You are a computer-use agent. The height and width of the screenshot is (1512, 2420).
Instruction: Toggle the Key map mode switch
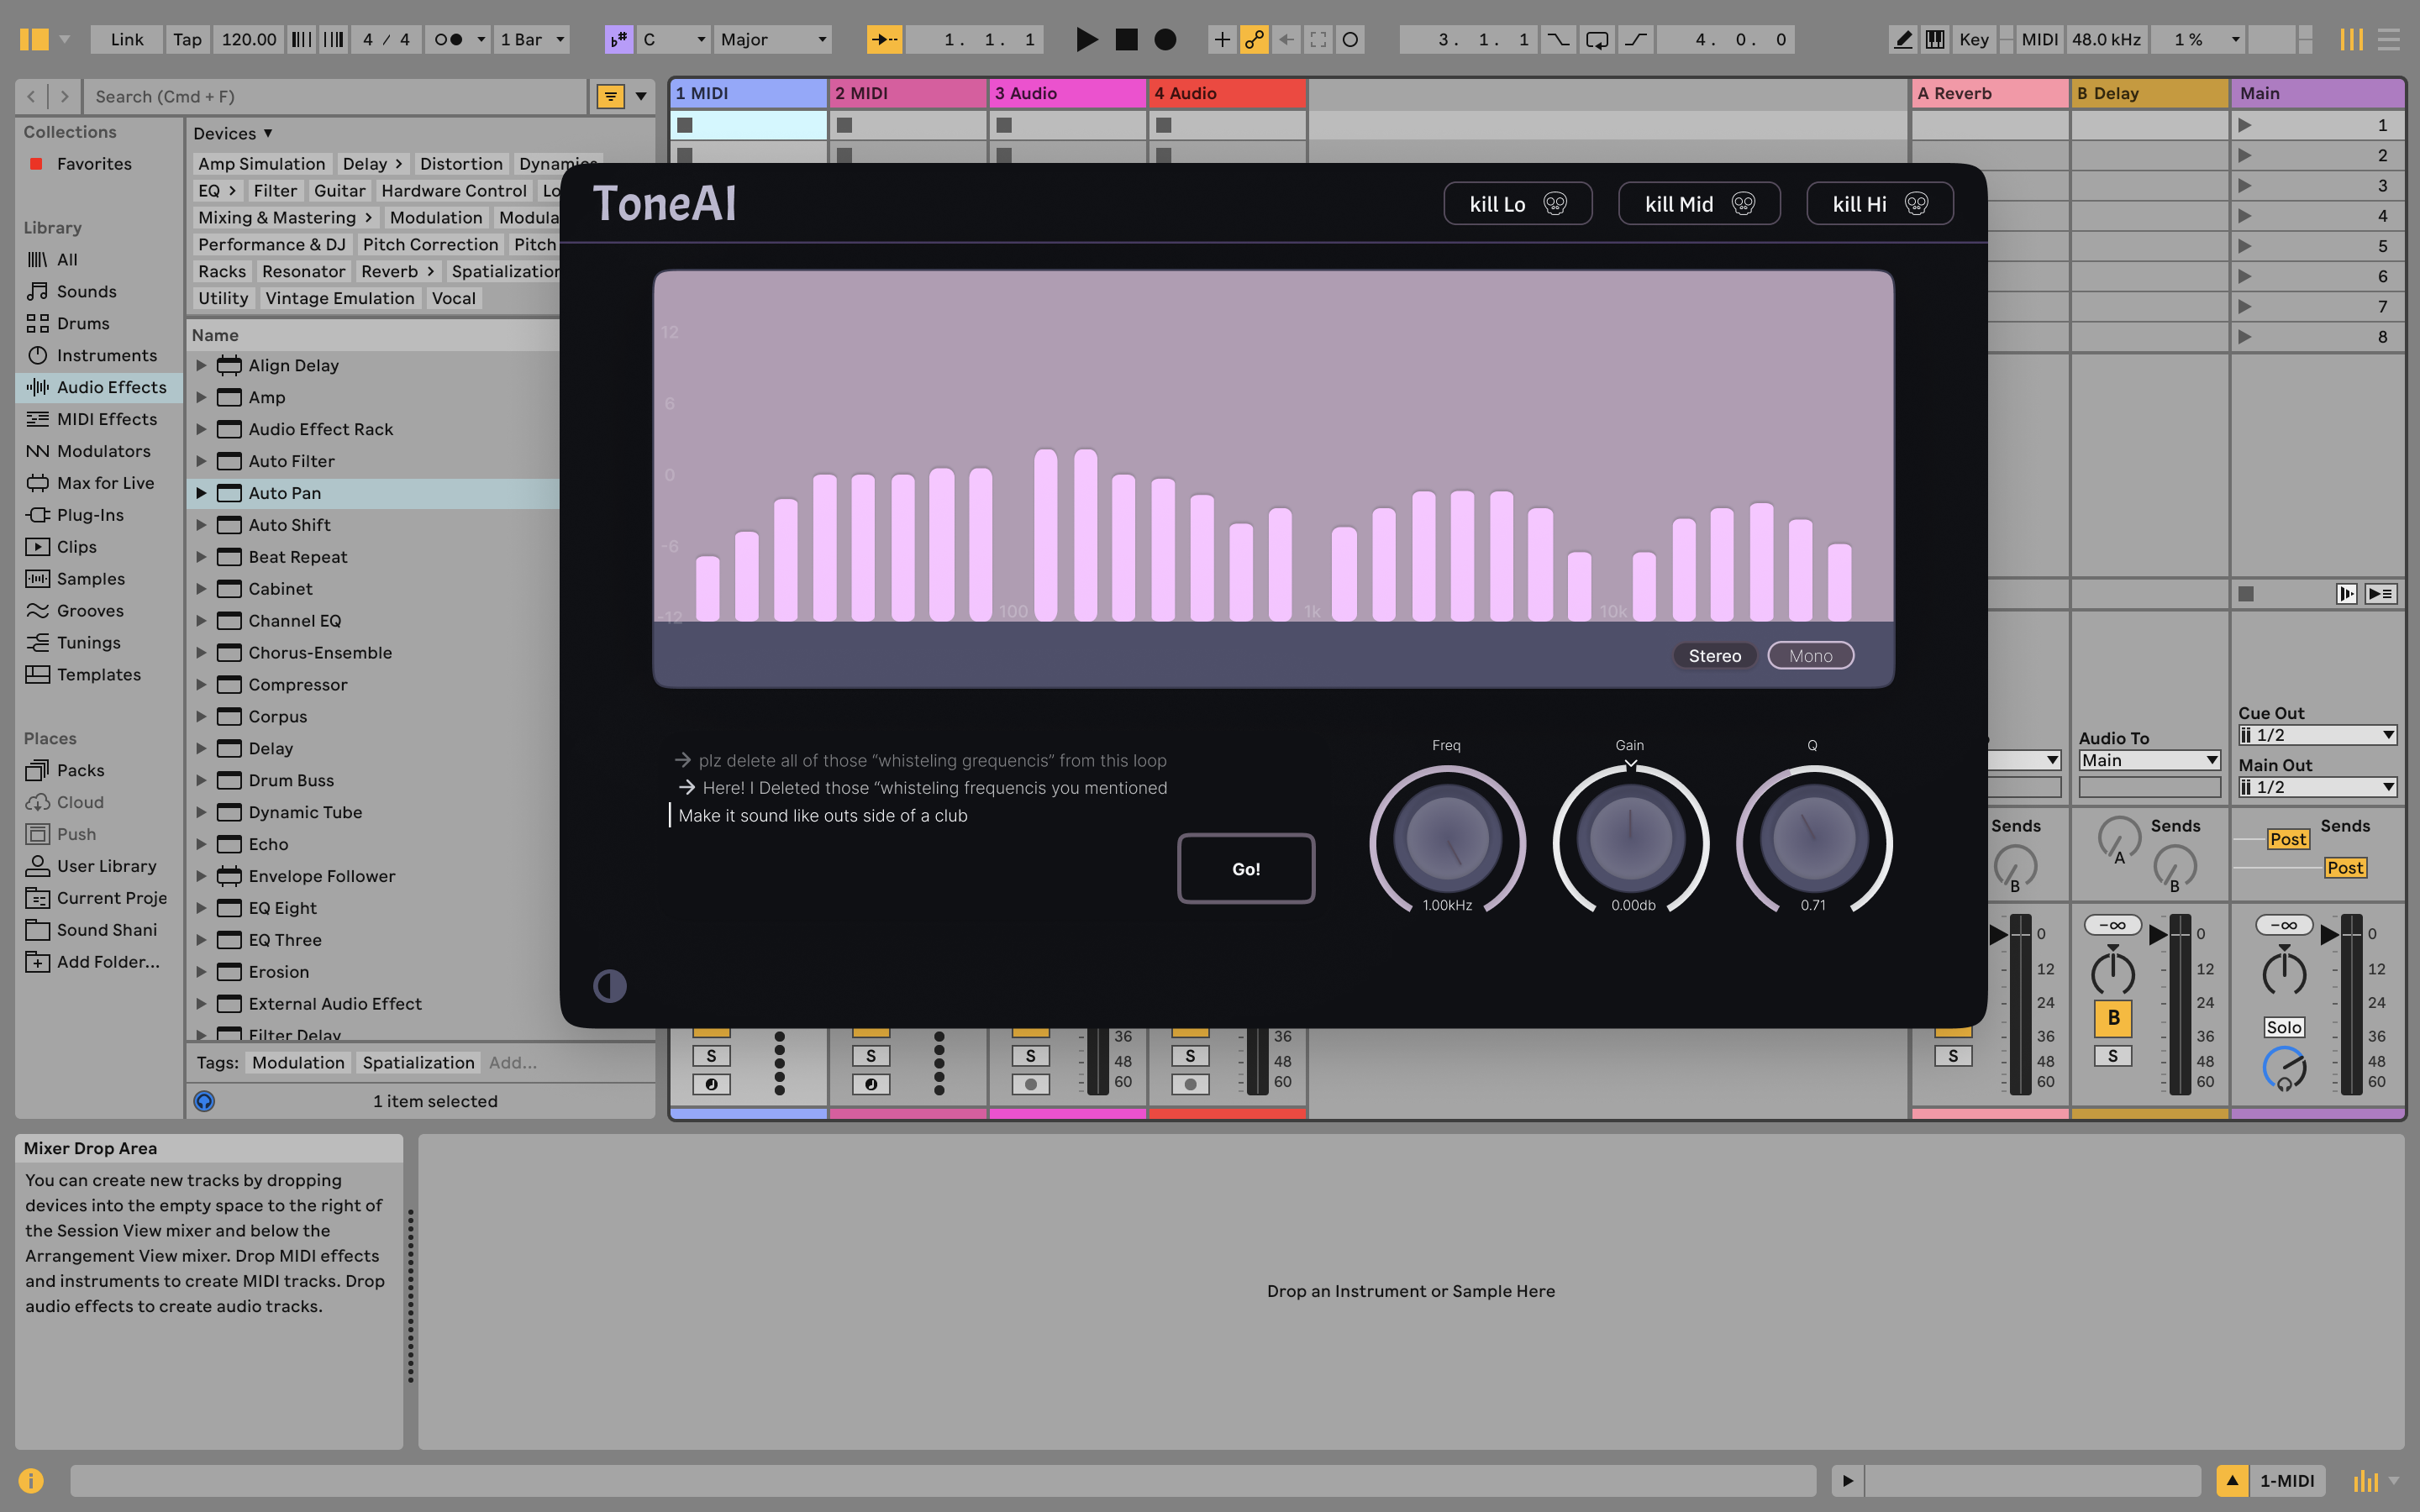[1973, 39]
